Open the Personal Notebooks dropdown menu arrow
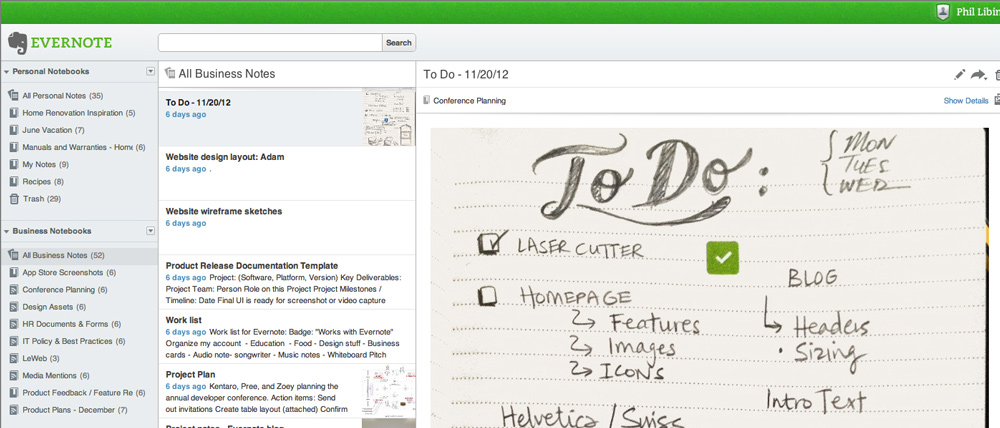The height and width of the screenshot is (428, 1000). [151, 71]
